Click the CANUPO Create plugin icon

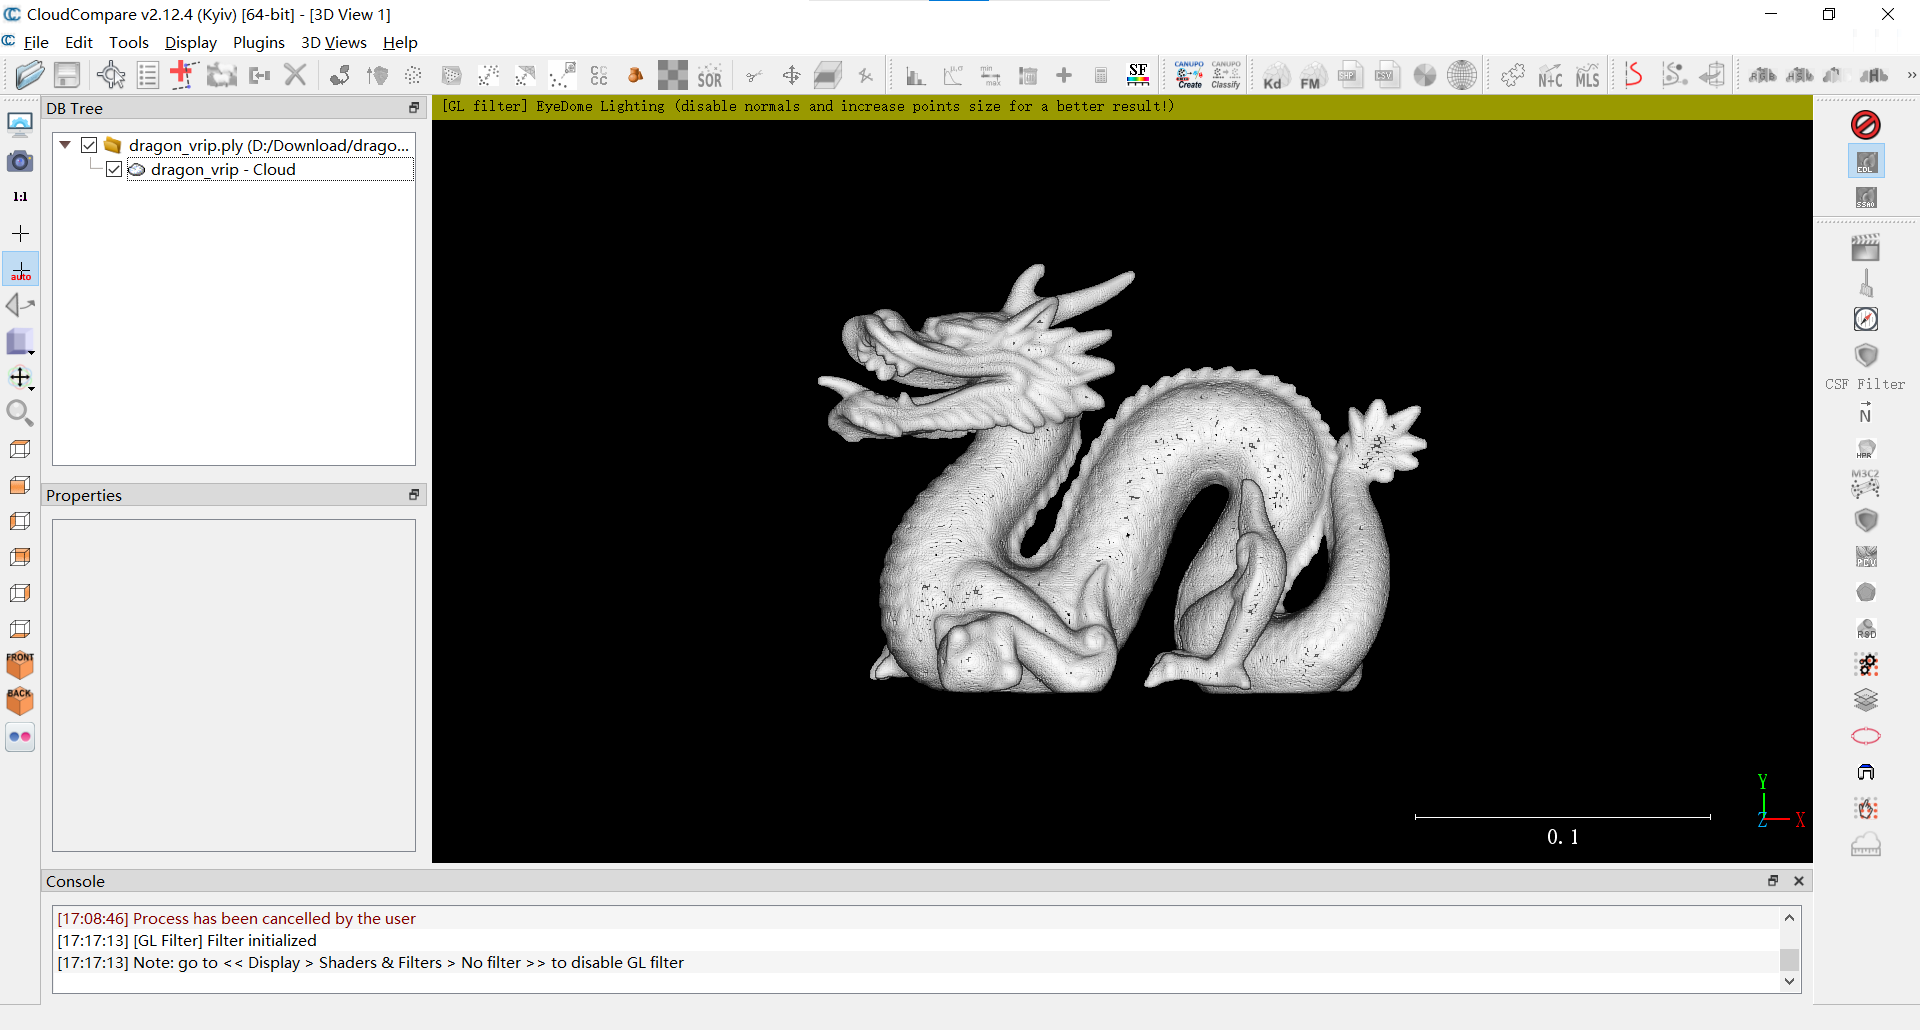tap(1189, 75)
